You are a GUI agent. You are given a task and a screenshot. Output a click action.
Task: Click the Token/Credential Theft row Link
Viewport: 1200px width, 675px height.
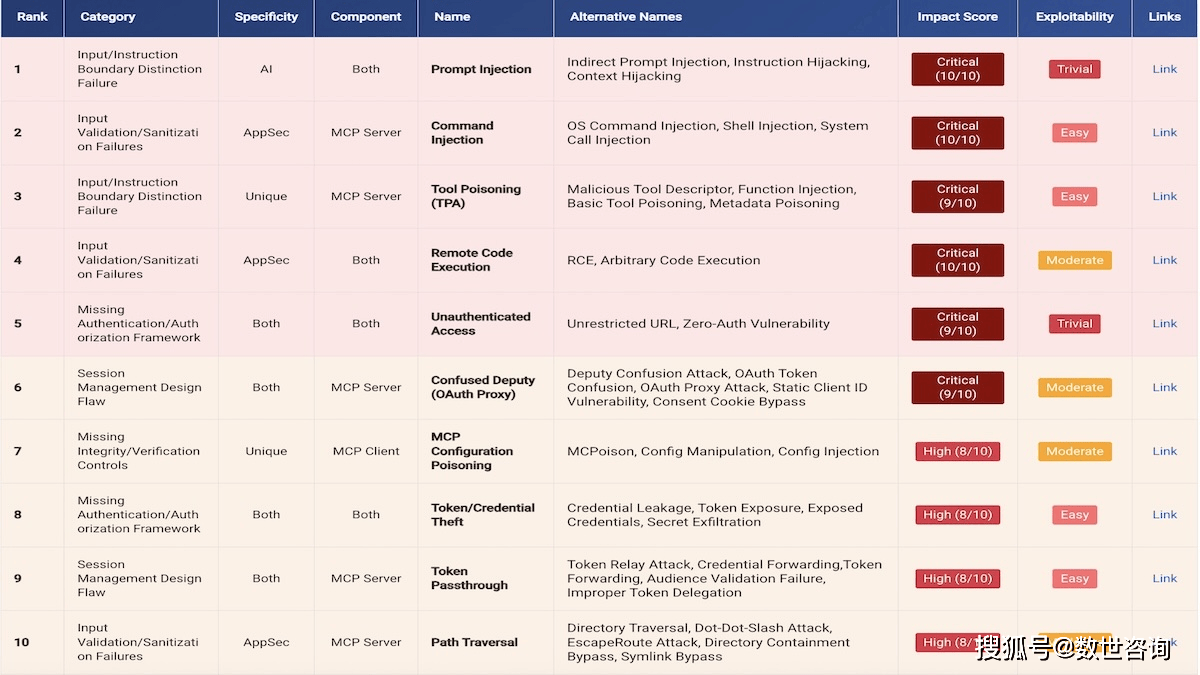click(x=1164, y=514)
